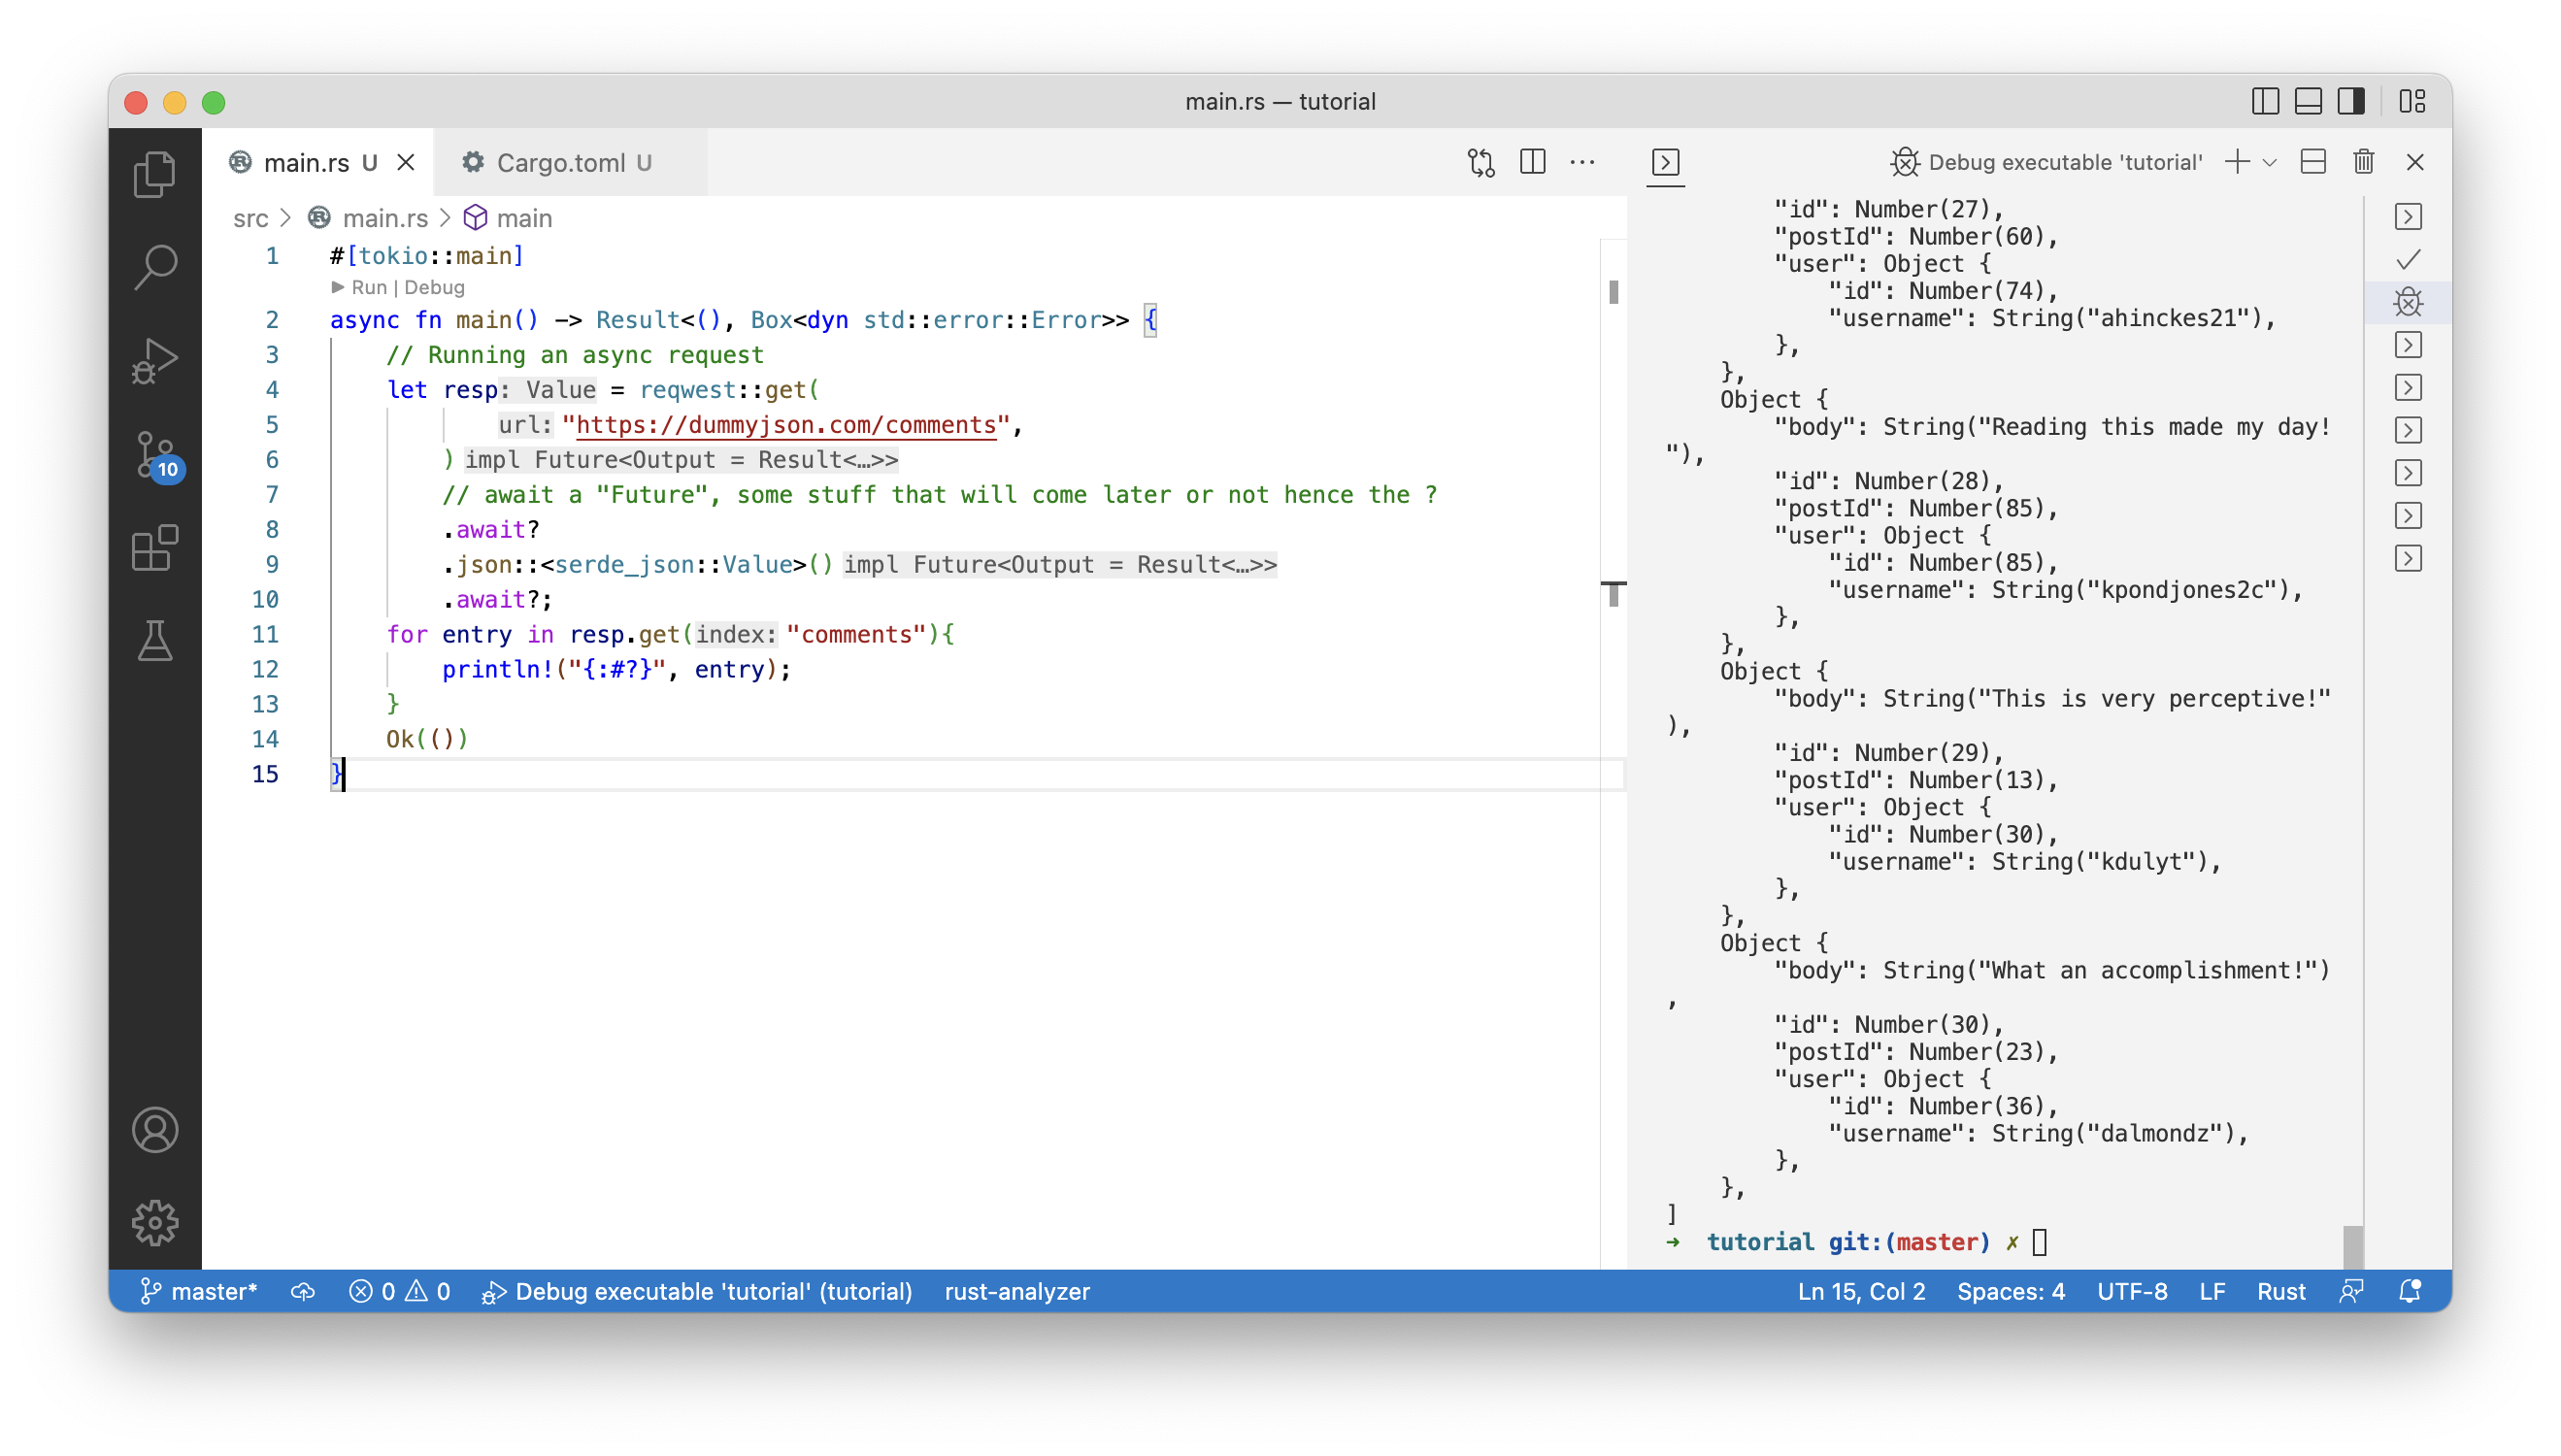Open More Actions editor menu
2561x1456 pixels.
(1583, 162)
